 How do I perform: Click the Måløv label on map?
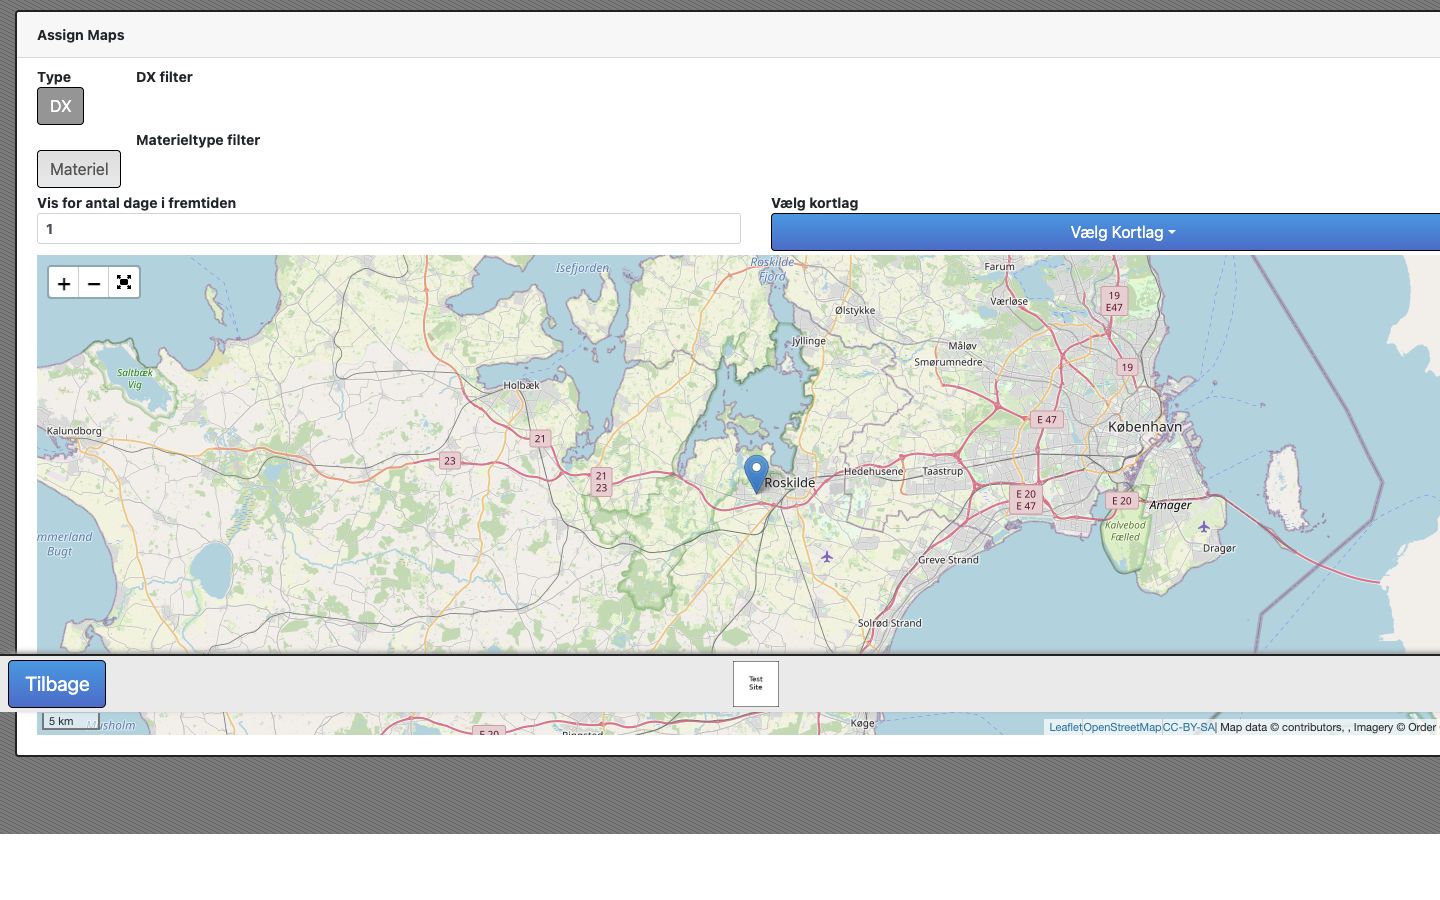(963, 346)
